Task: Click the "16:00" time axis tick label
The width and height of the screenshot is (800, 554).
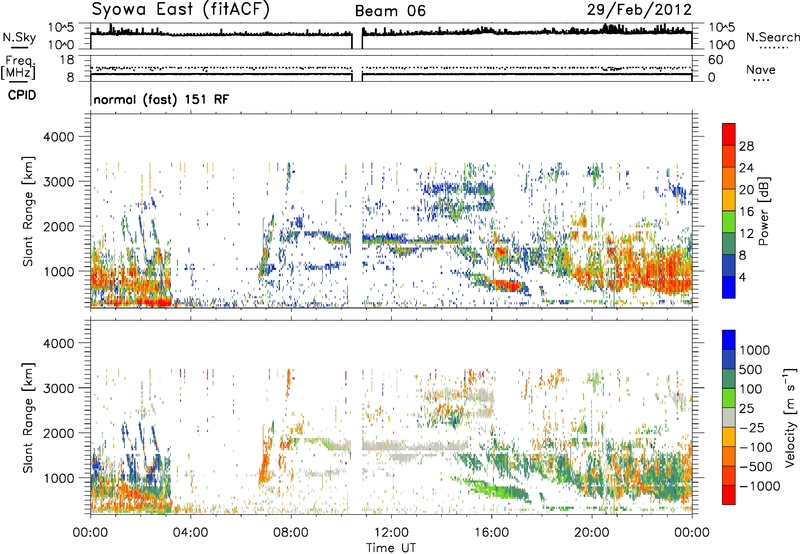Action: (491, 533)
